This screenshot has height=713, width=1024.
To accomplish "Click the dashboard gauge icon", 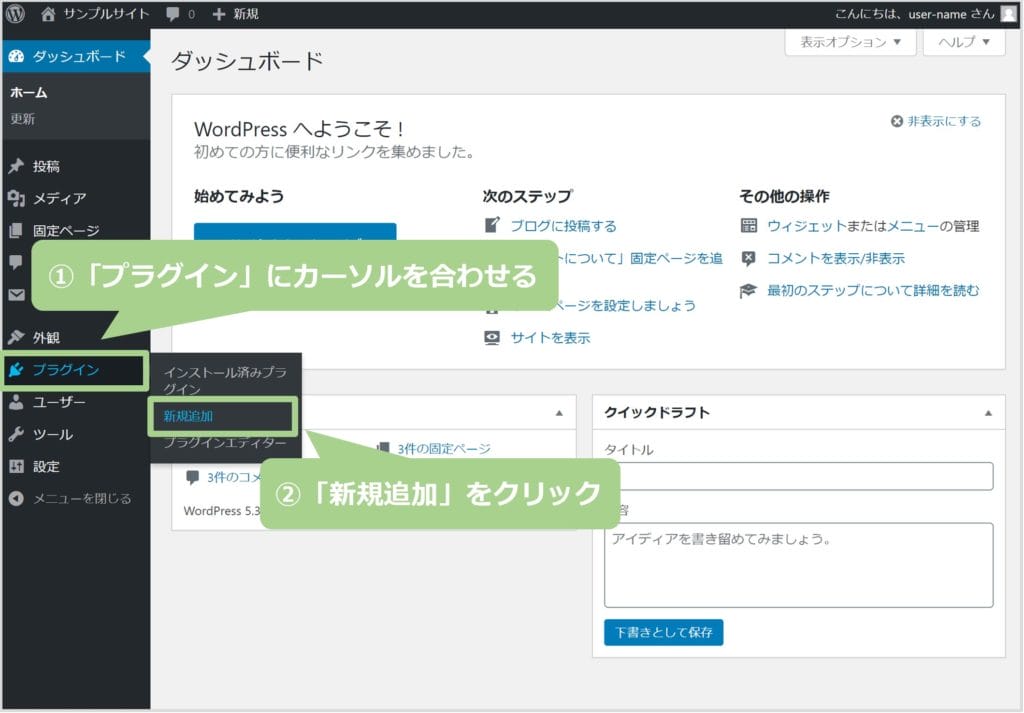I will tap(16, 57).
